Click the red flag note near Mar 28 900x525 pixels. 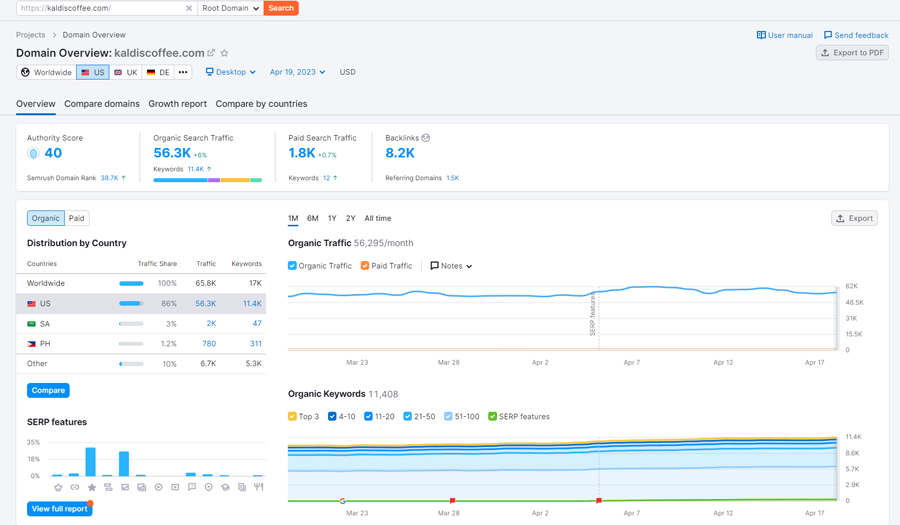pyautogui.click(x=452, y=501)
